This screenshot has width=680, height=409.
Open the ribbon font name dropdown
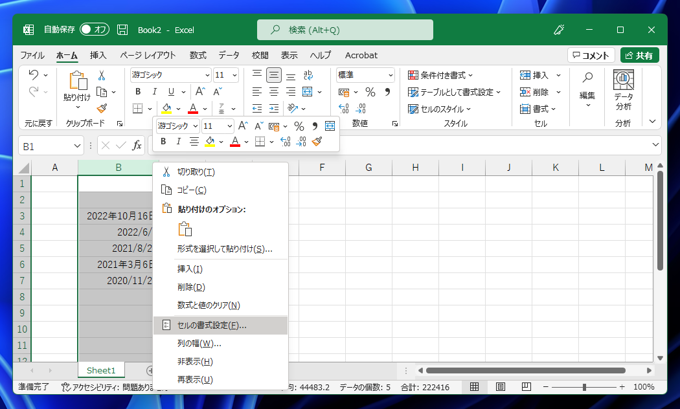point(207,75)
